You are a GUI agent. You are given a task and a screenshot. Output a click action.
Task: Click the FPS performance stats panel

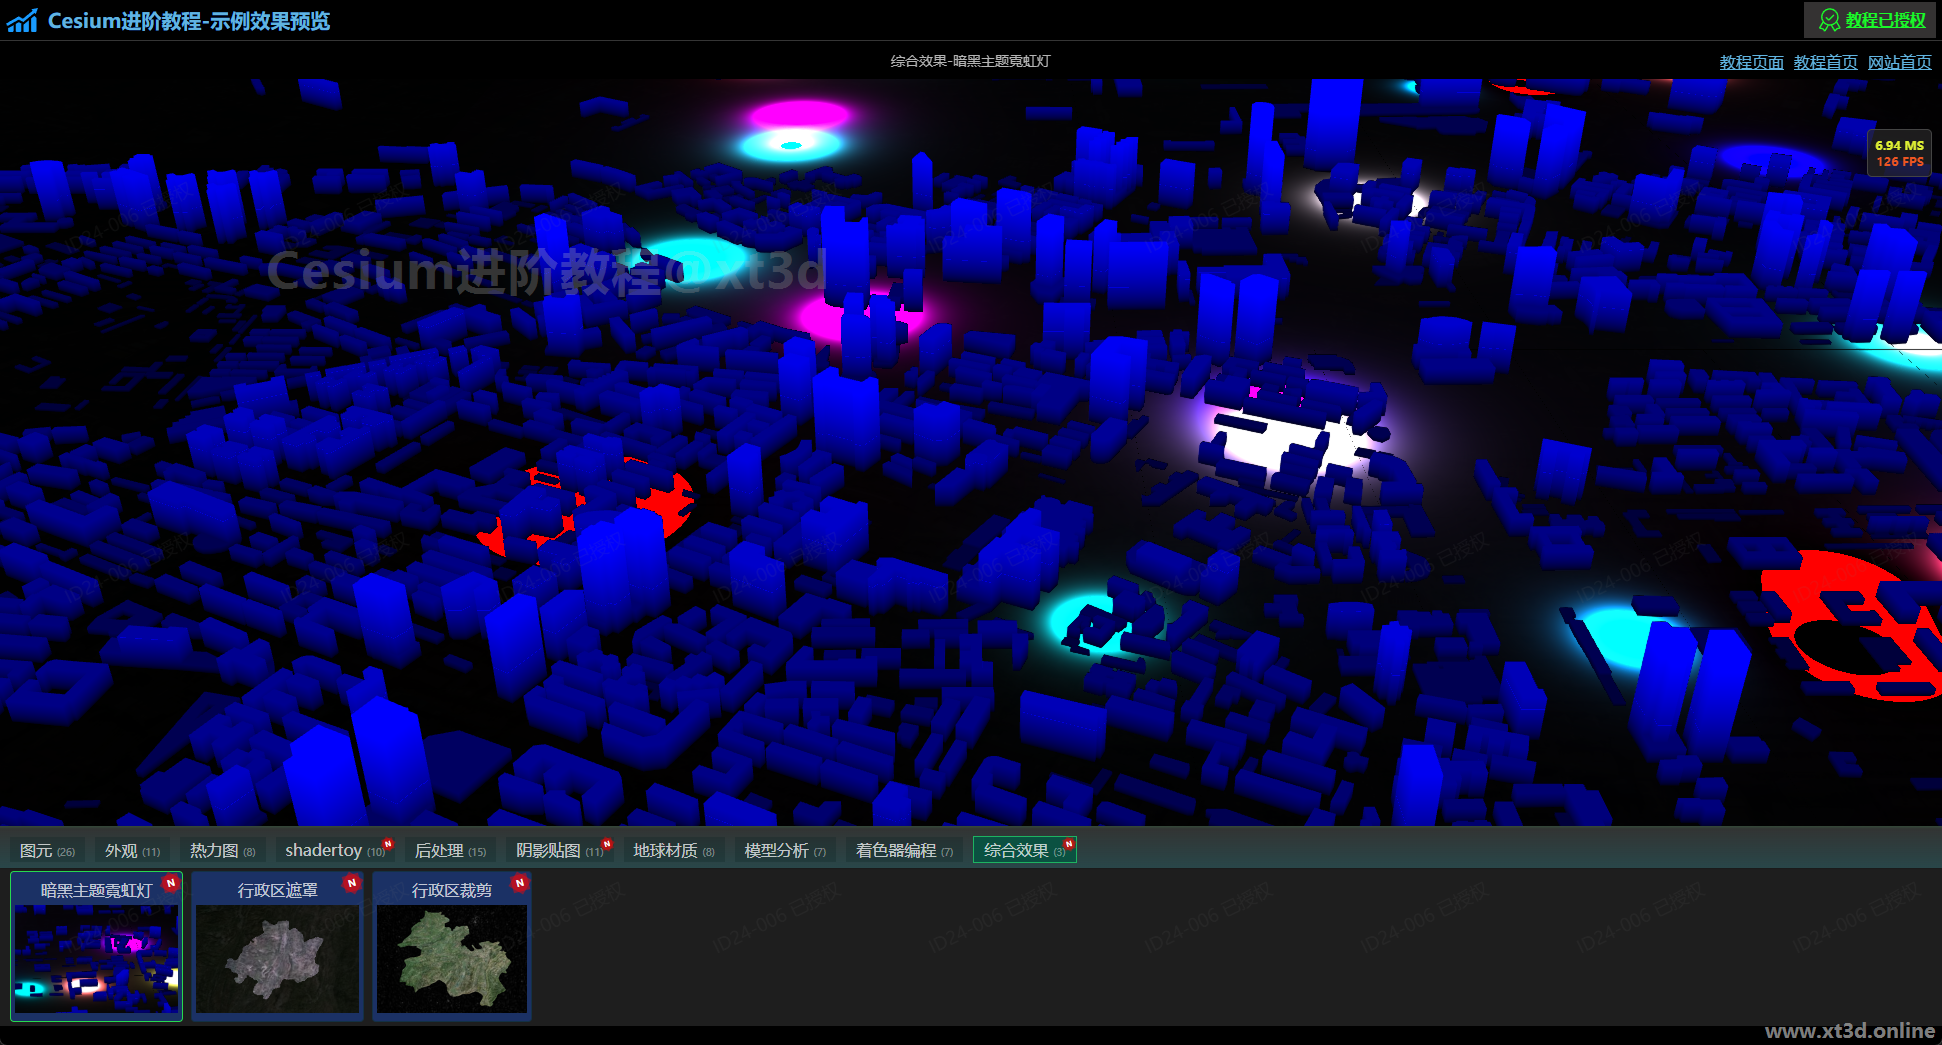[x=1899, y=153]
